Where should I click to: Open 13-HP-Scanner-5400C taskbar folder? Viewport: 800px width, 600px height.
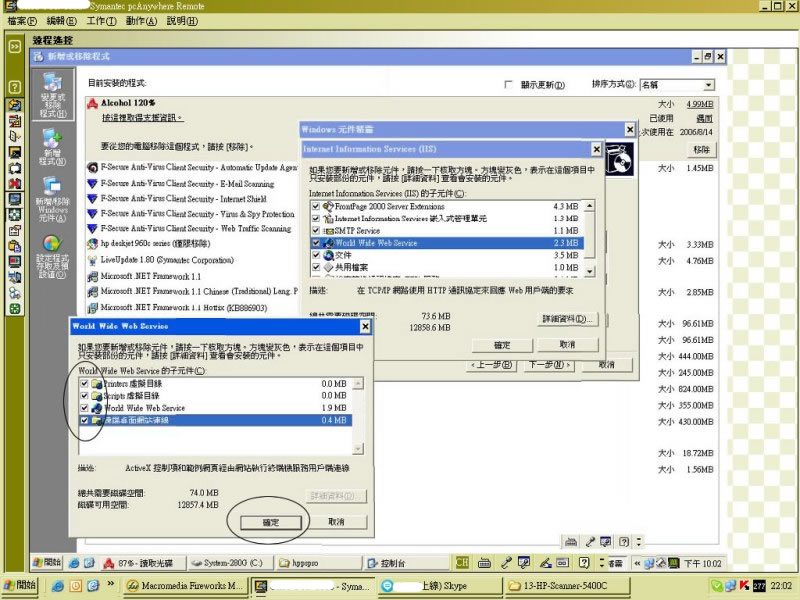coord(567,586)
